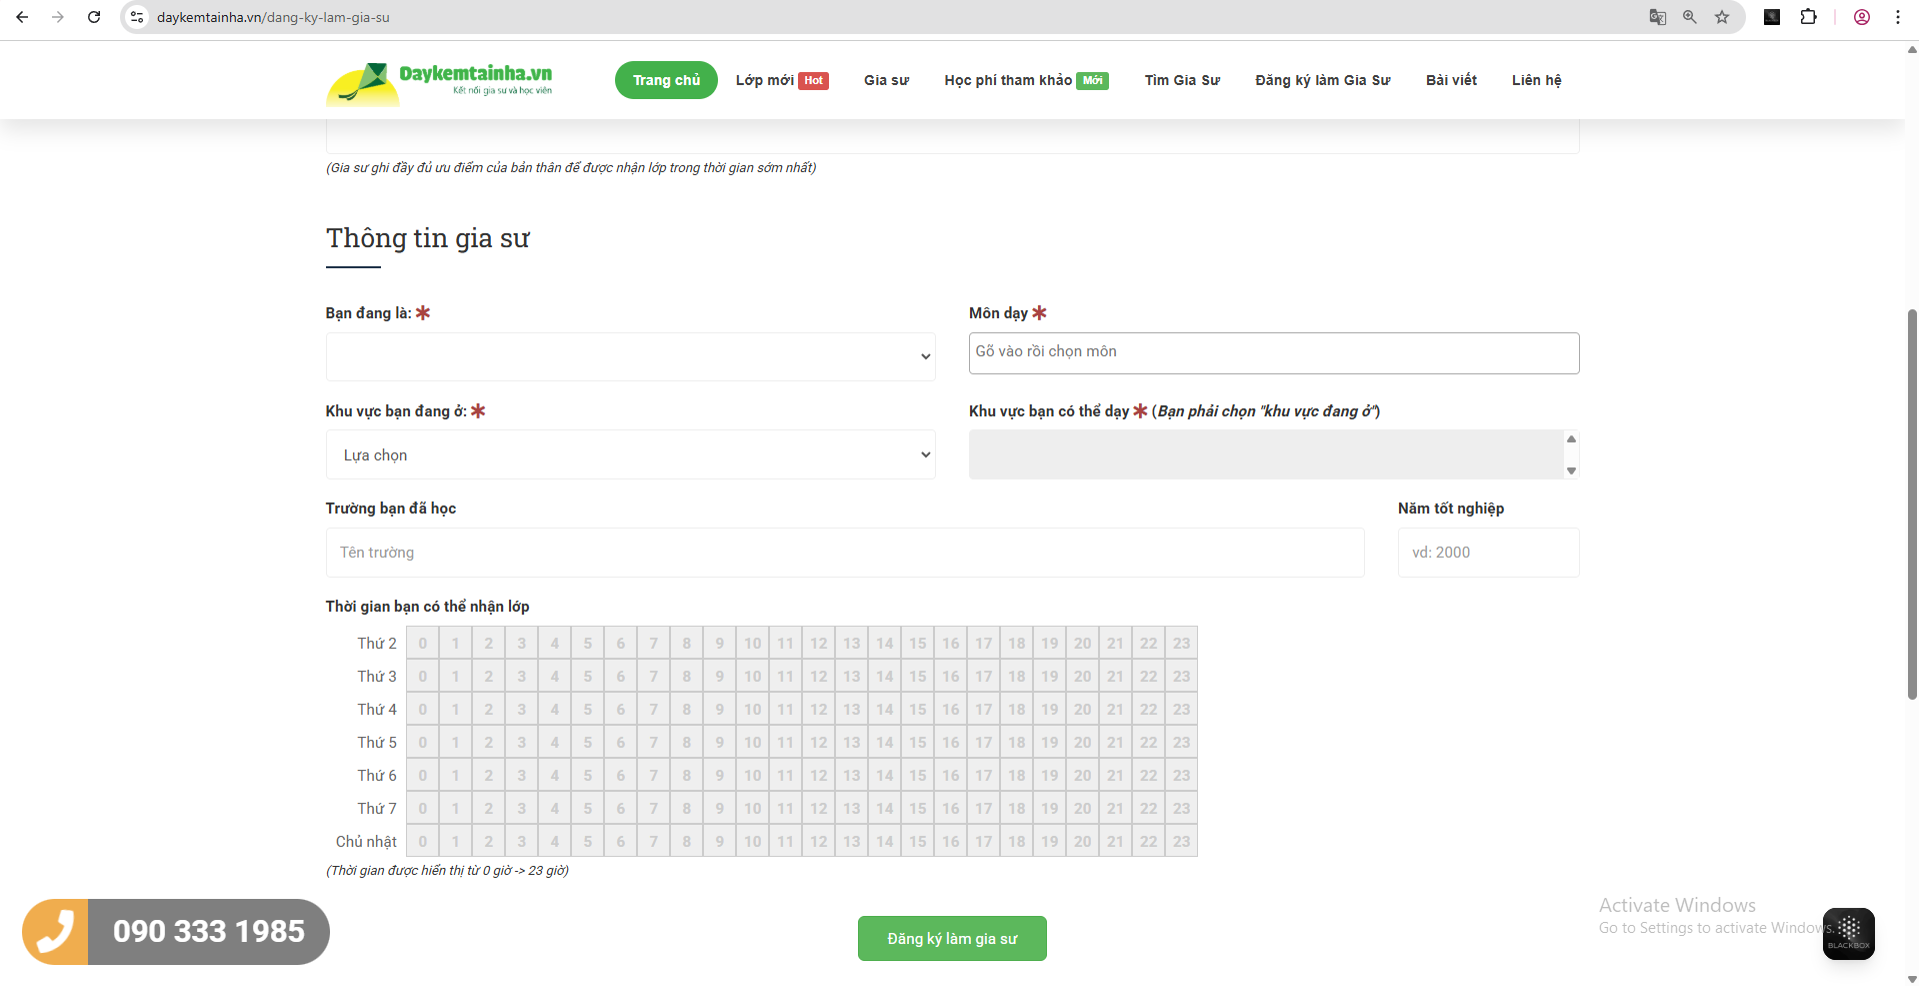Screen dimensions: 1919x986
Task: Click the orange phone call icon
Action: click(x=56, y=931)
